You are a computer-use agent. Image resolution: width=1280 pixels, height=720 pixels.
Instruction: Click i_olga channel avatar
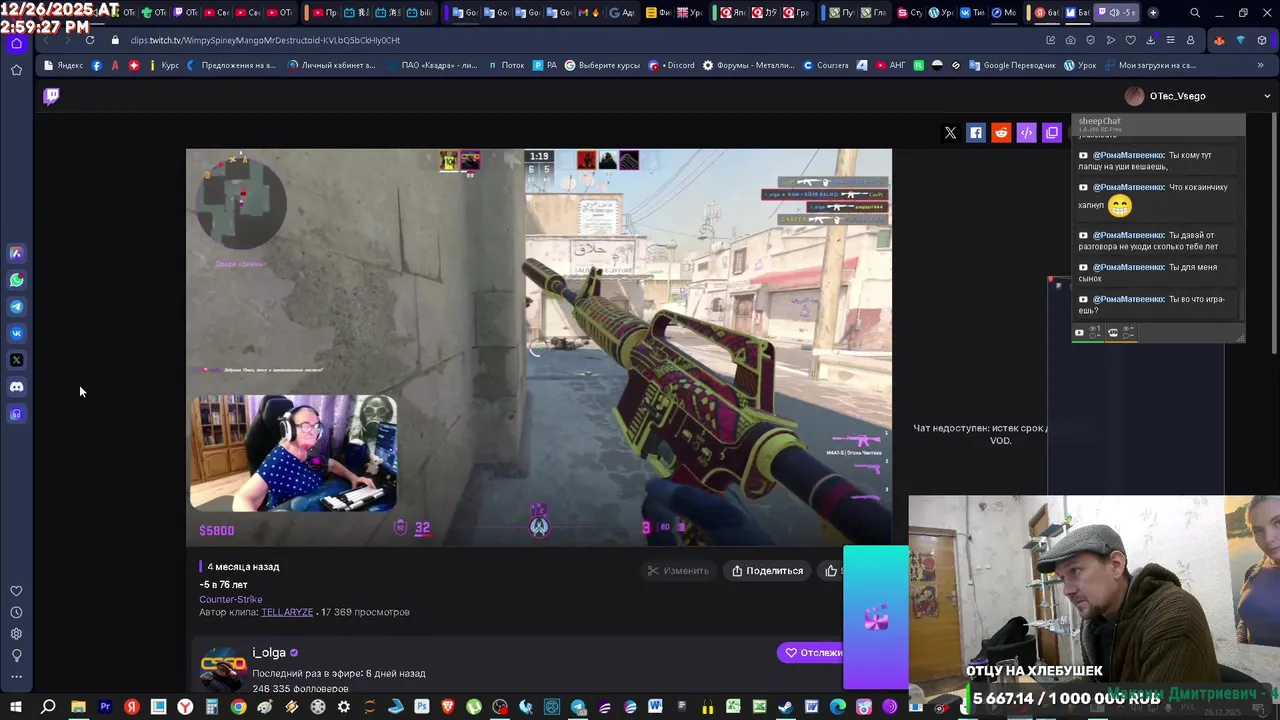[224, 668]
